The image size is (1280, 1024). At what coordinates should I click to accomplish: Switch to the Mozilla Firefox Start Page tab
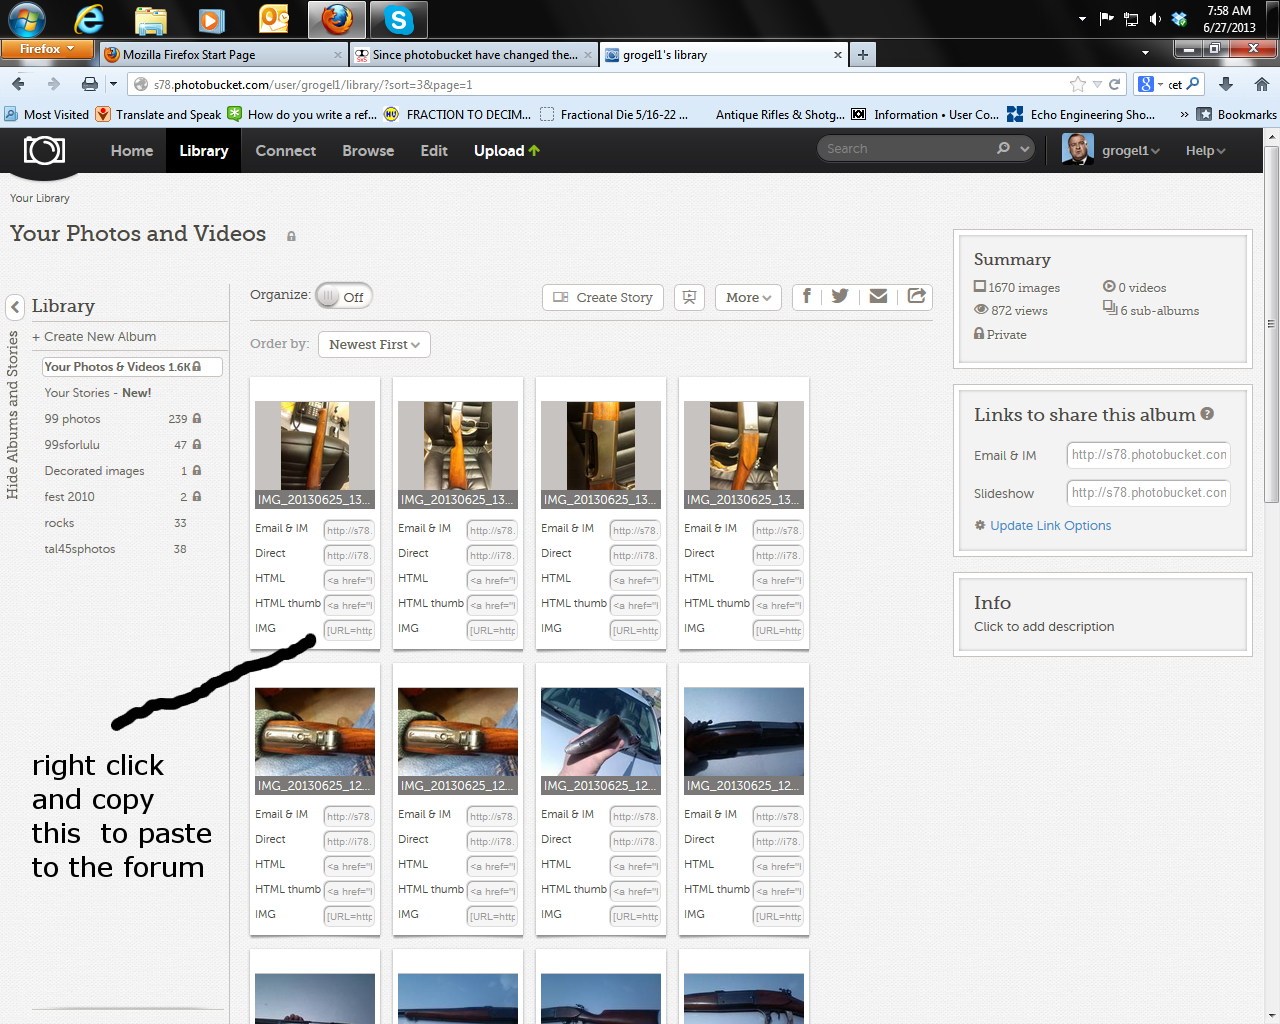click(219, 55)
